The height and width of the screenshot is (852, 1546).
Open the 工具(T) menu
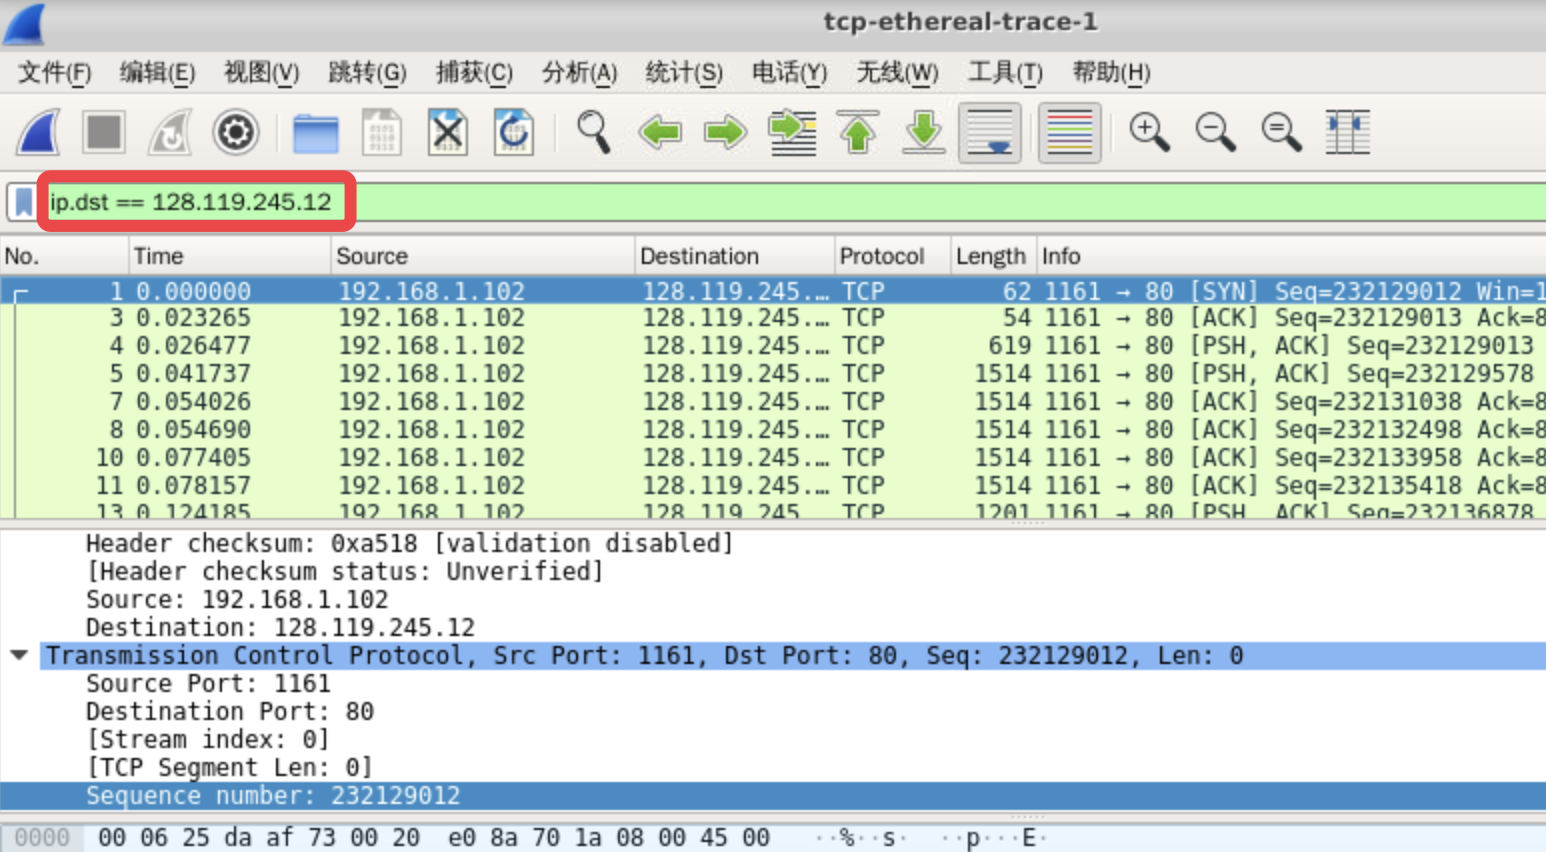pyautogui.click(x=1005, y=73)
